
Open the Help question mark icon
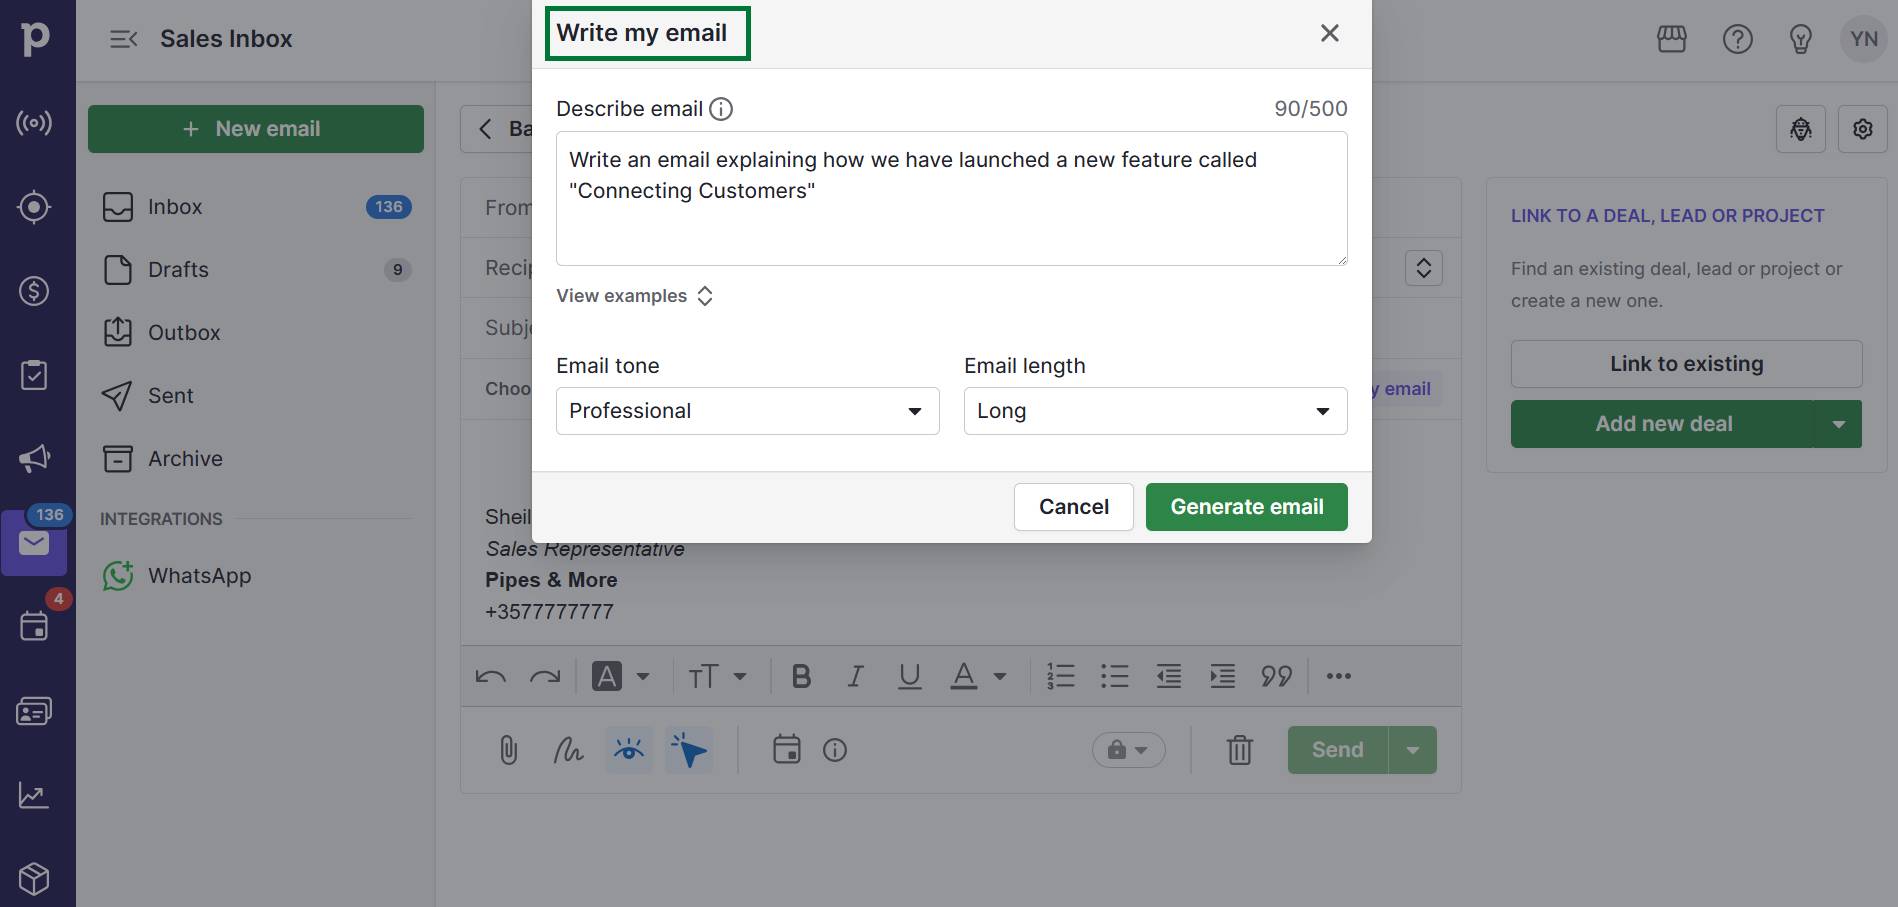(x=1738, y=39)
